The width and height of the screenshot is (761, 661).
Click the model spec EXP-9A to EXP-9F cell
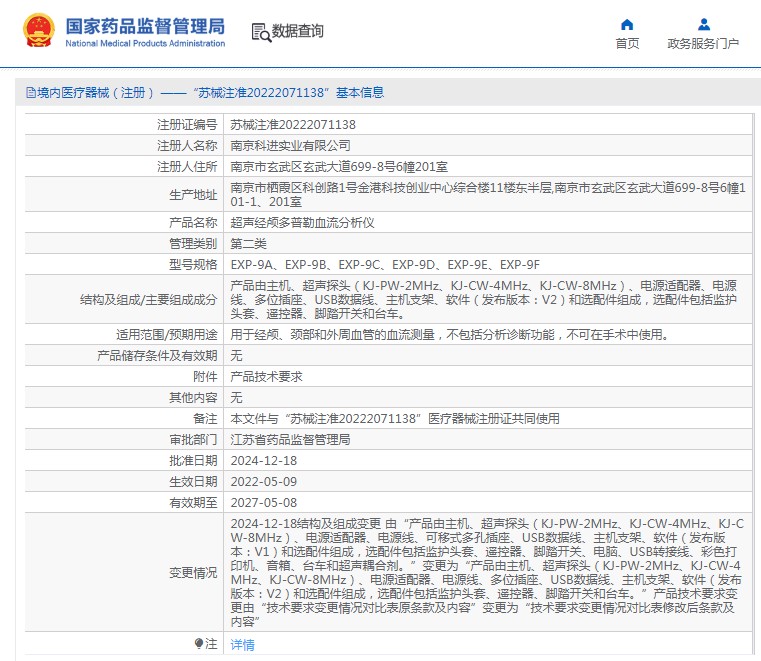click(385, 264)
